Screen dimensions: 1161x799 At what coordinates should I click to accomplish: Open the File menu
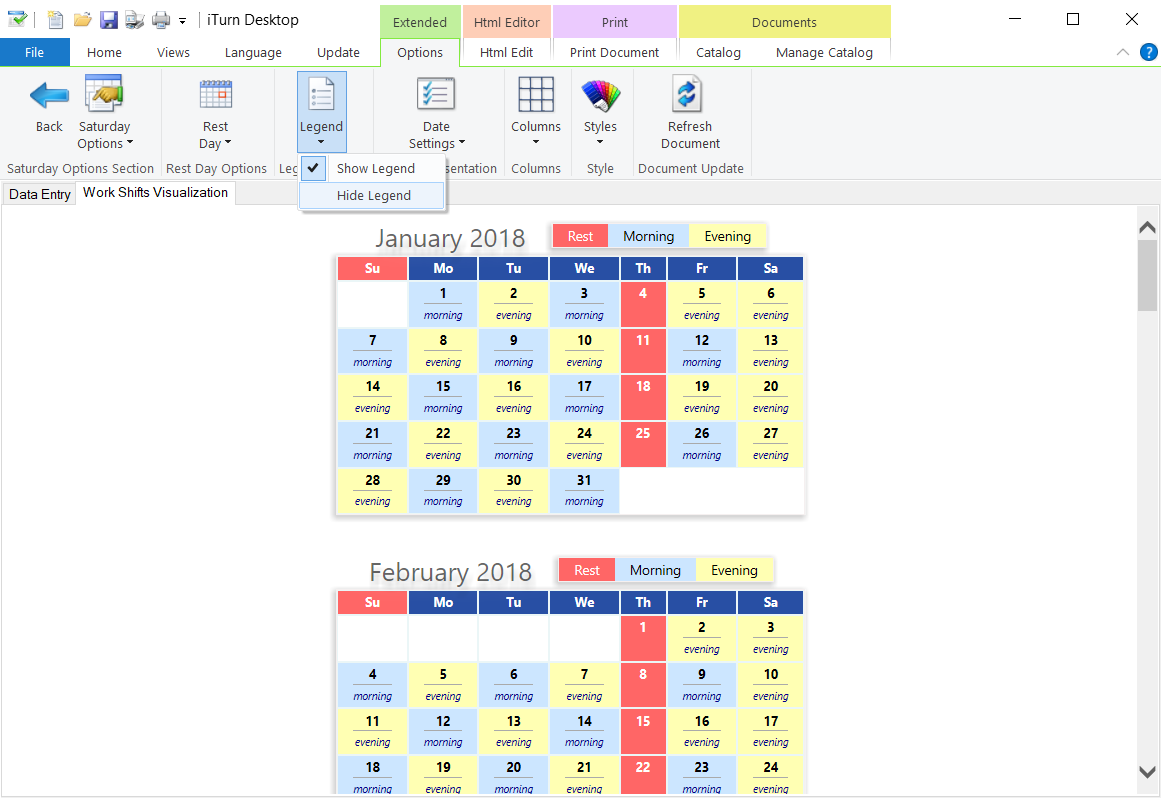point(34,53)
